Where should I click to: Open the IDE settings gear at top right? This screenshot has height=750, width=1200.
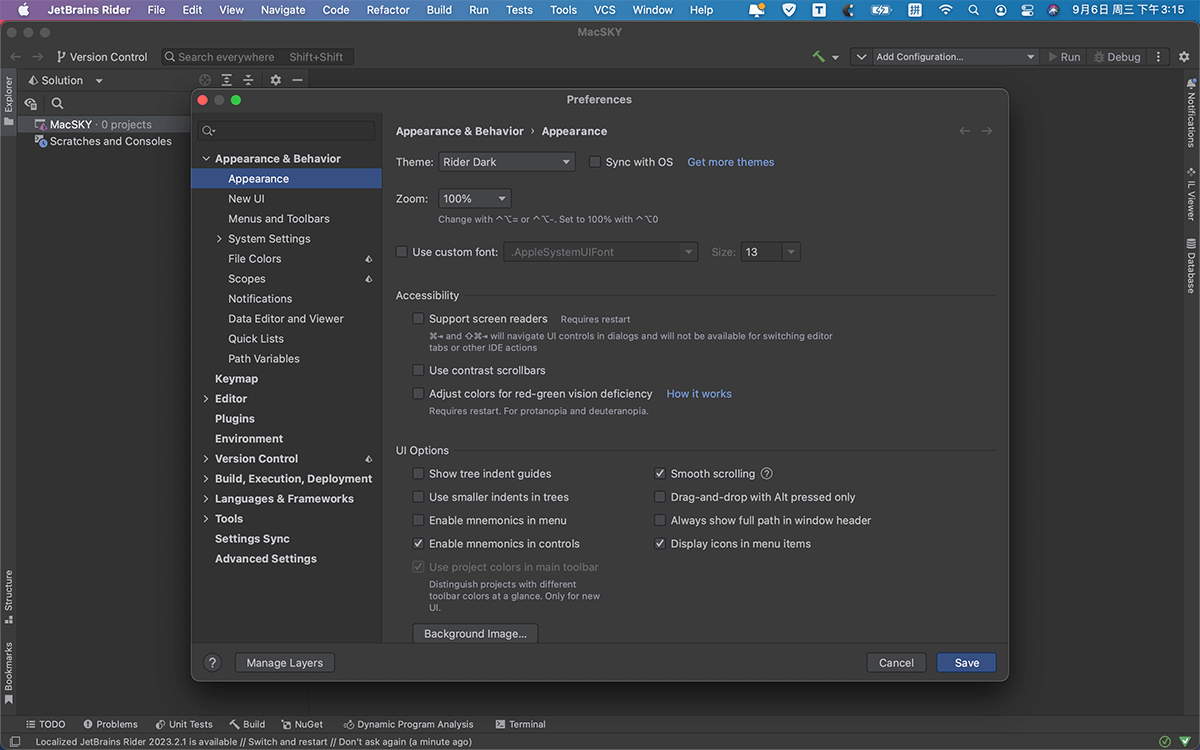[x=1184, y=57]
